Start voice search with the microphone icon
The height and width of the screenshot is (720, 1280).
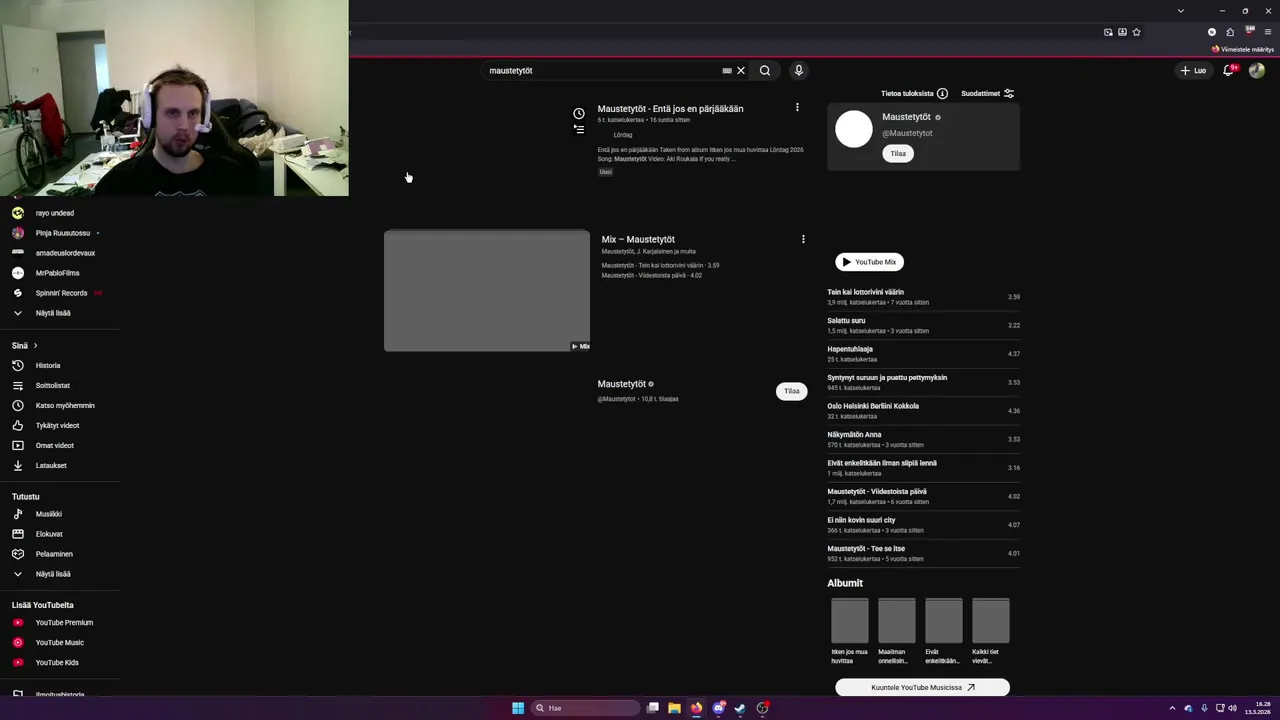(x=798, y=71)
